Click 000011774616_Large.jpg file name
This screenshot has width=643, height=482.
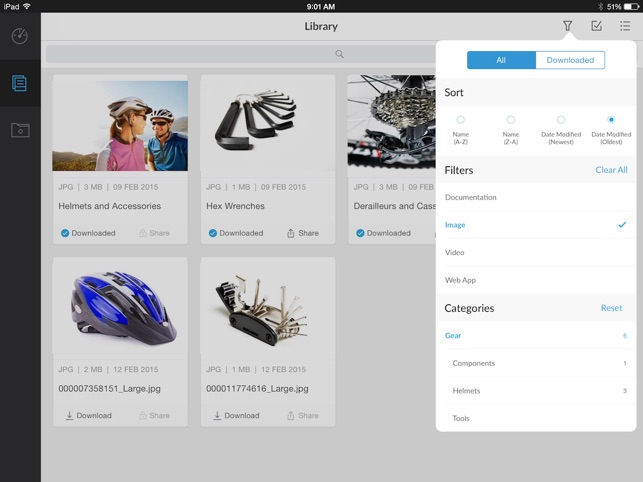click(x=257, y=388)
